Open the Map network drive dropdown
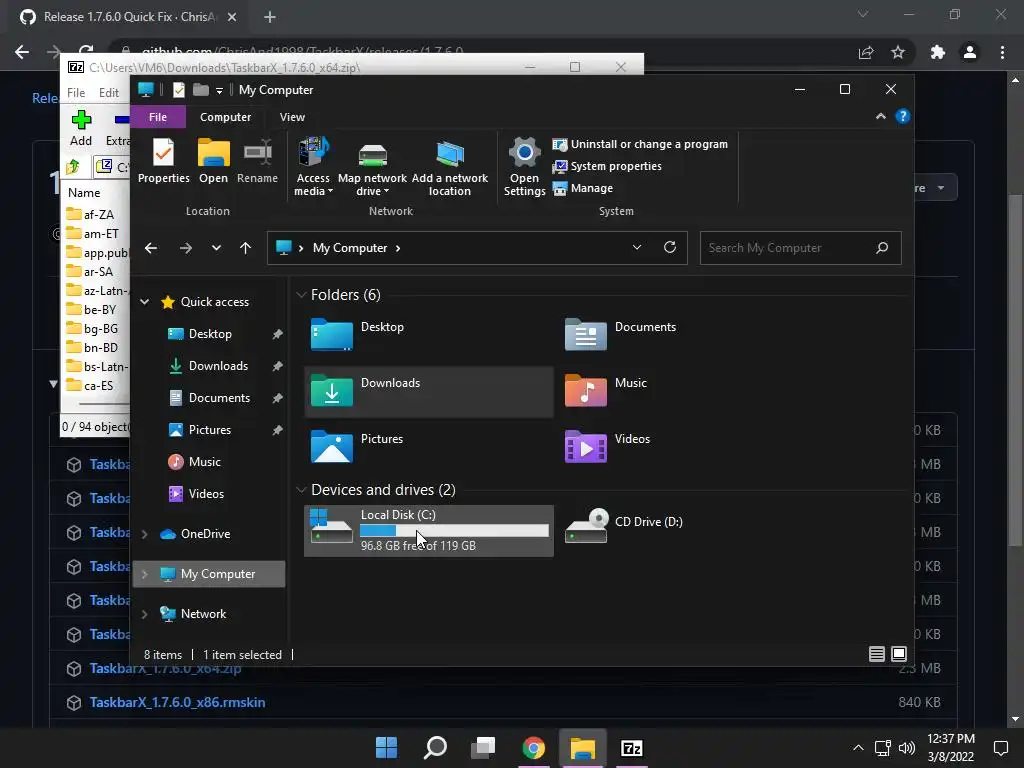The image size is (1024, 768). click(x=372, y=167)
